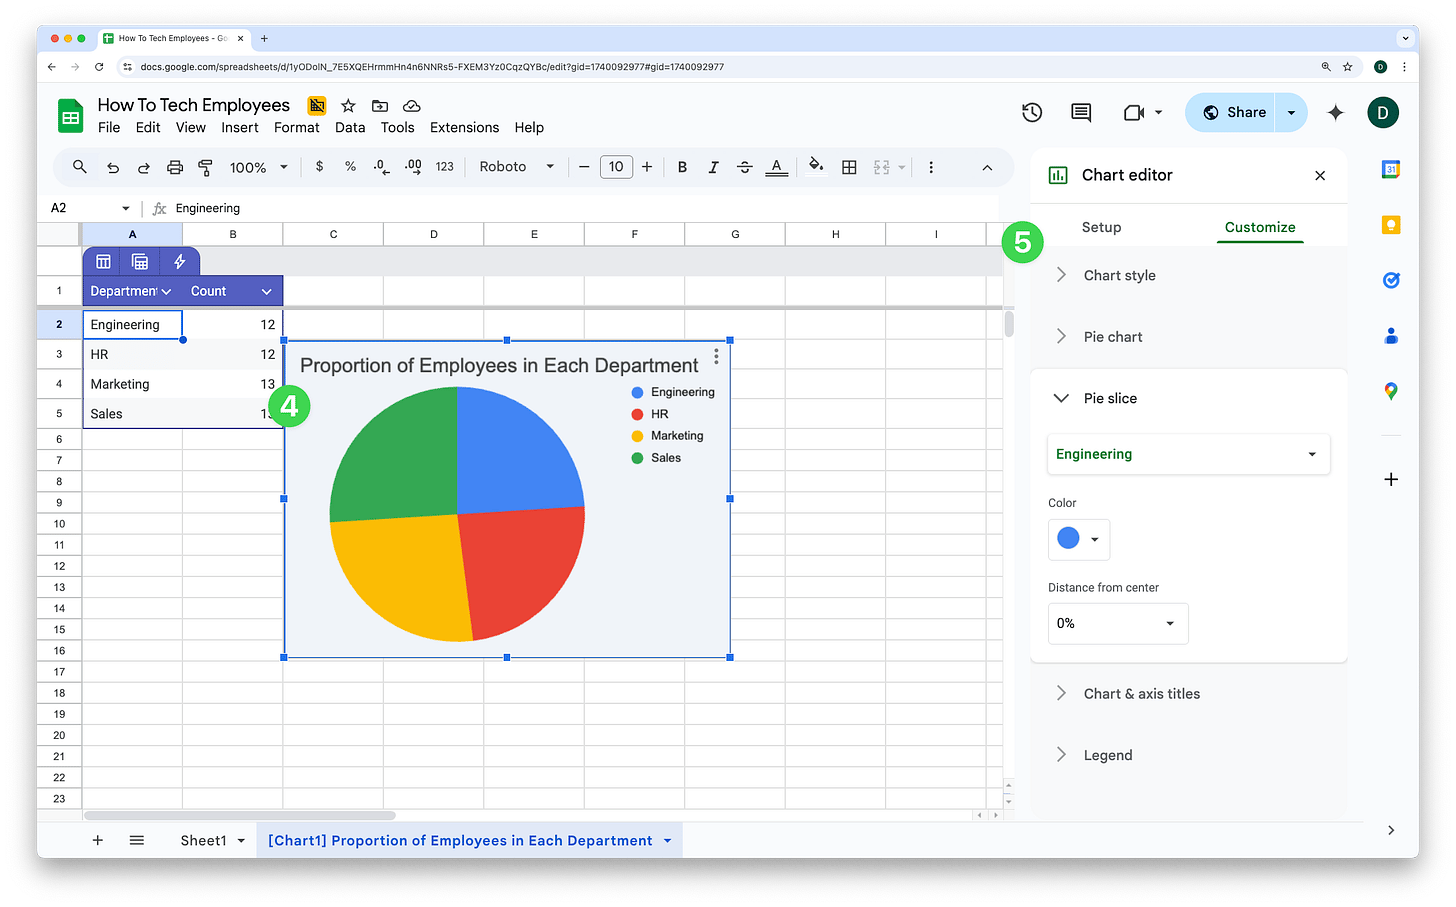Open version history clock icon
Viewport: 1456px width, 907px height.
[1032, 112]
